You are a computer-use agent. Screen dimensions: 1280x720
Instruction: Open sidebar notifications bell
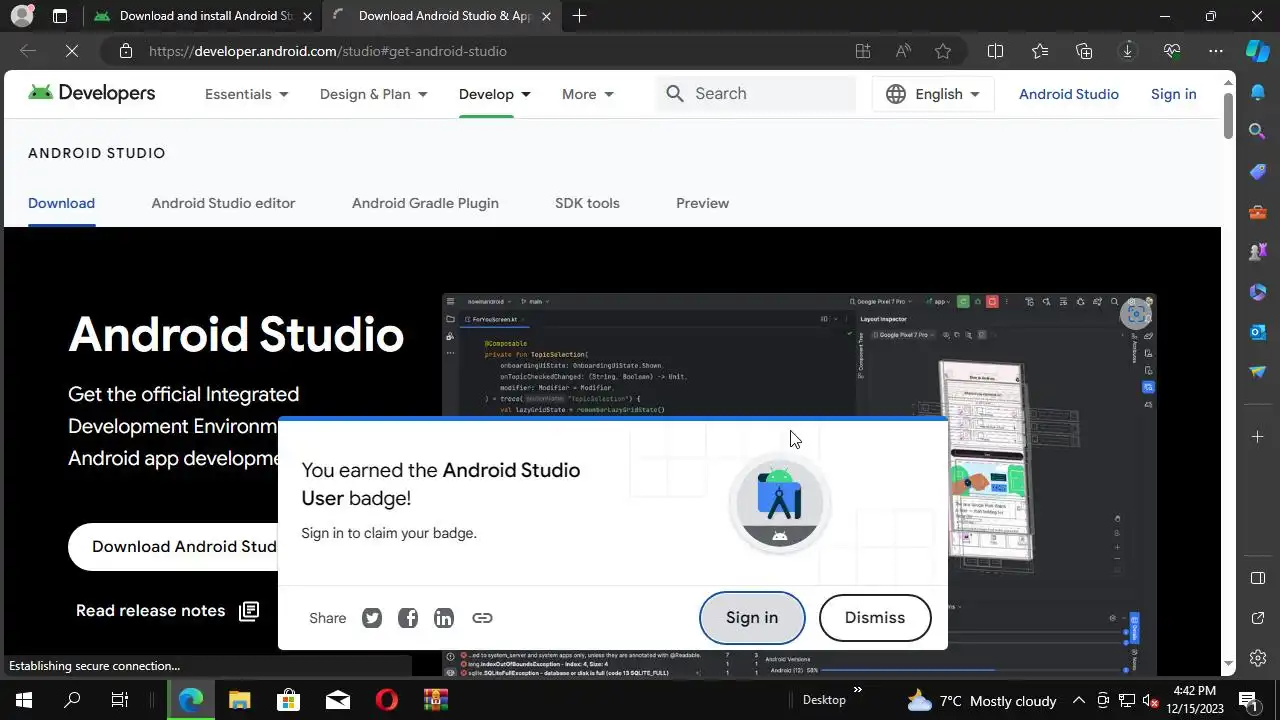coord(1258,91)
